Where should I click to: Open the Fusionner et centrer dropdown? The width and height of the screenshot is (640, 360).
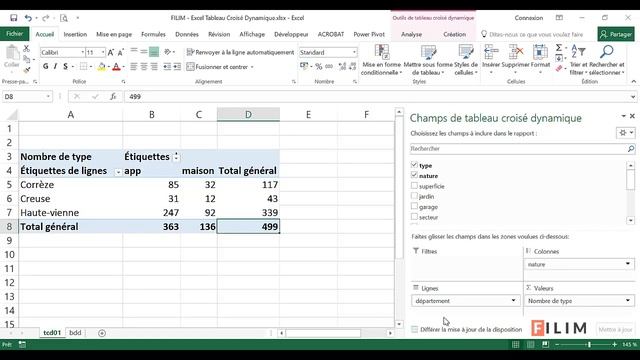tap(252, 67)
